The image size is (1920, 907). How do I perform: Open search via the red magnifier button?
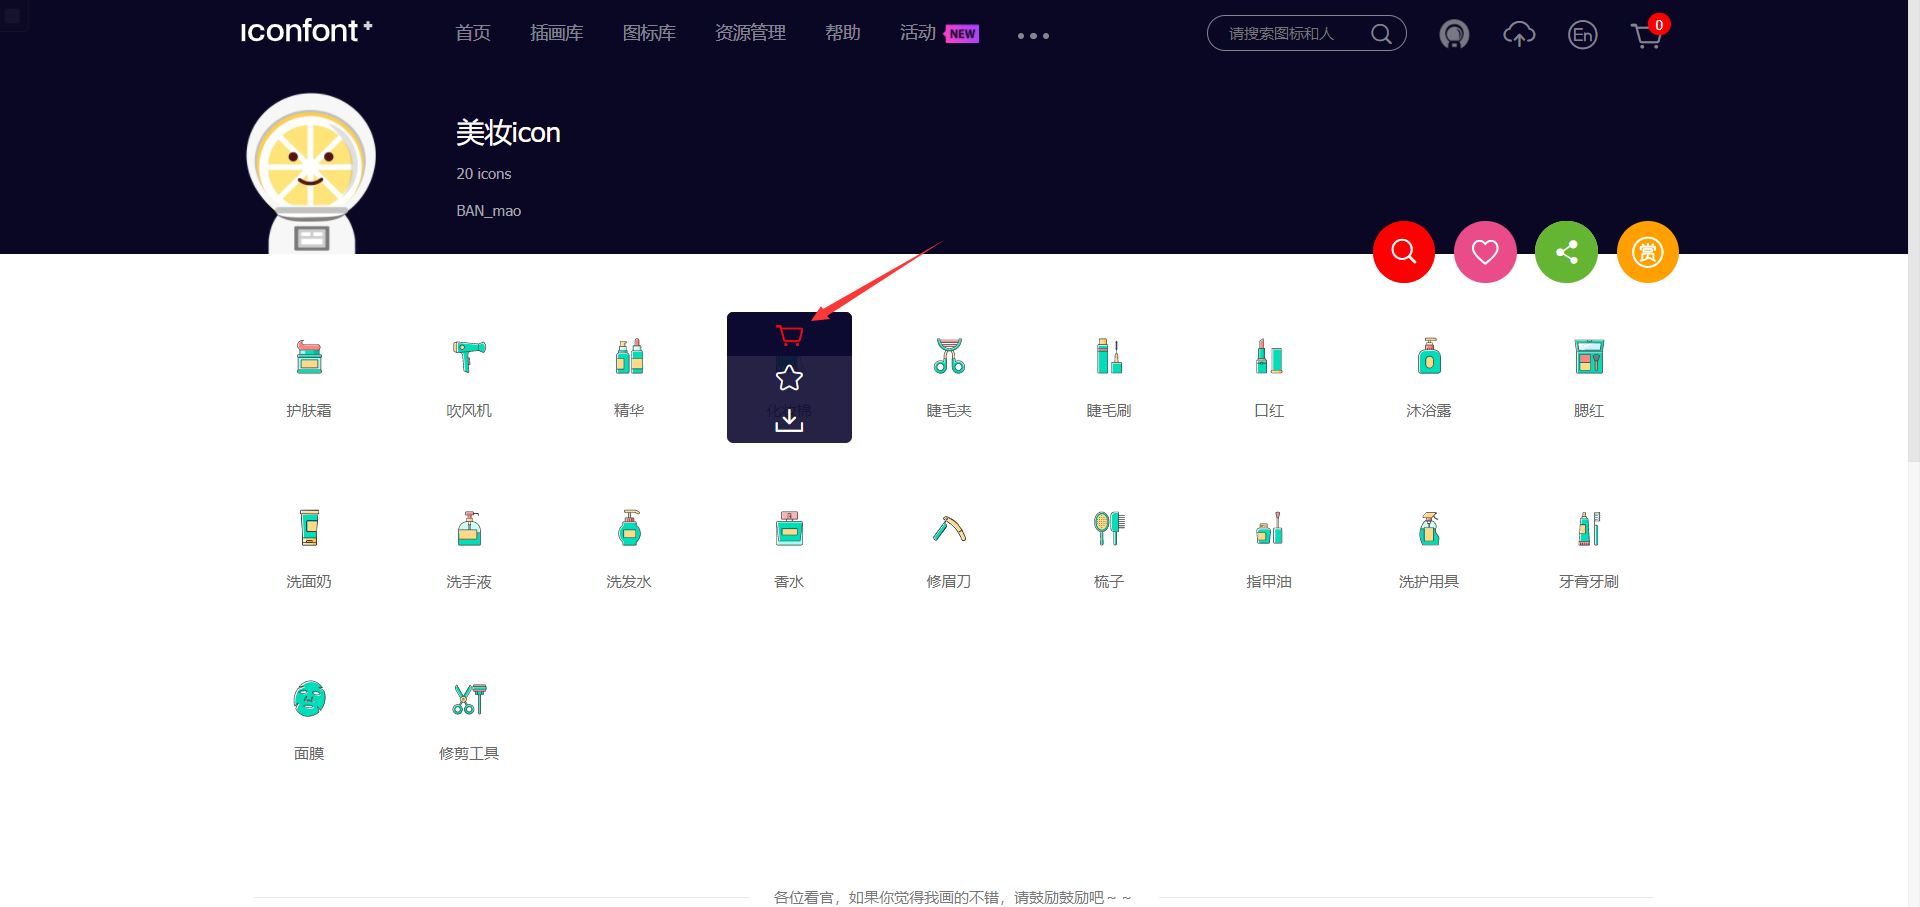click(x=1403, y=252)
